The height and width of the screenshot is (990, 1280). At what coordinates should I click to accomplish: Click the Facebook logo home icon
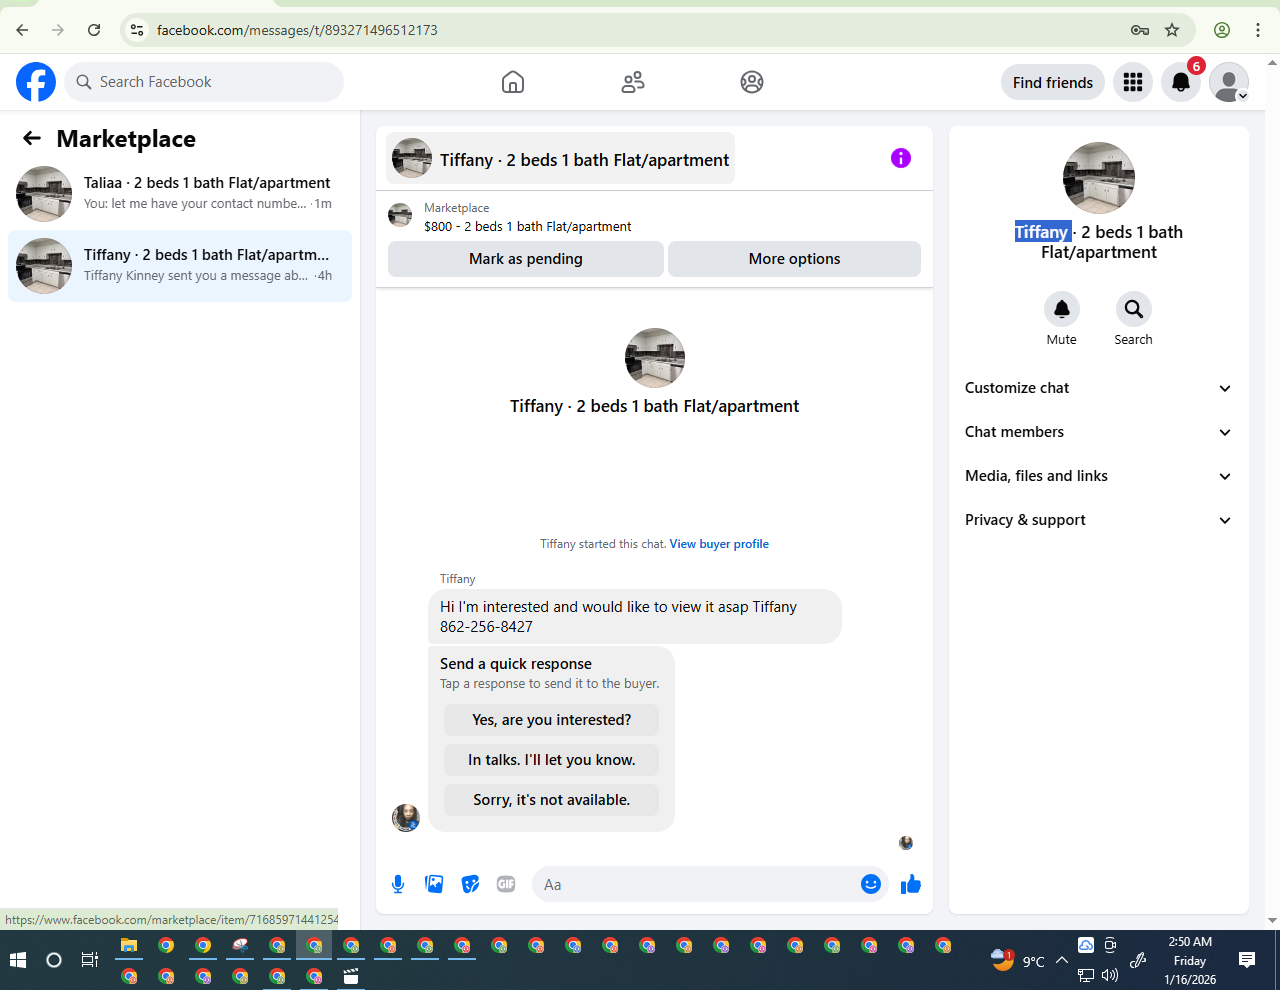(36, 82)
